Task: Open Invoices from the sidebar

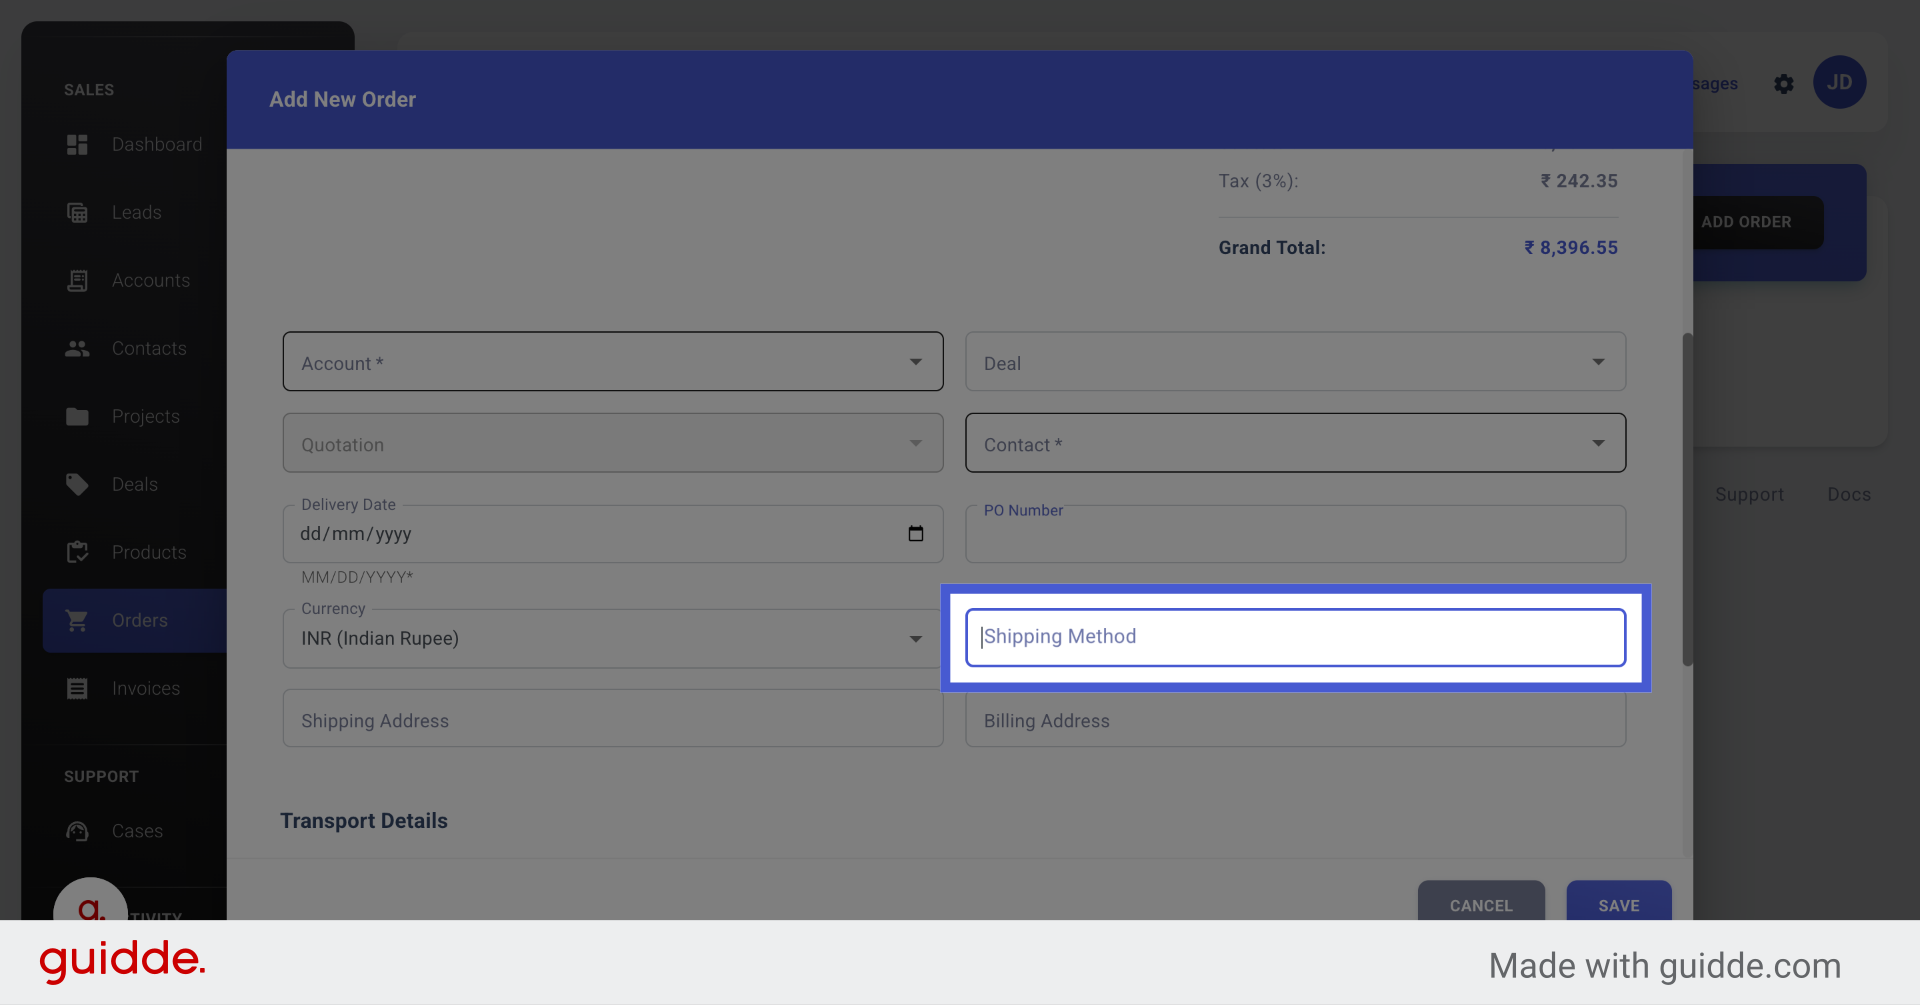Action: click(77, 688)
